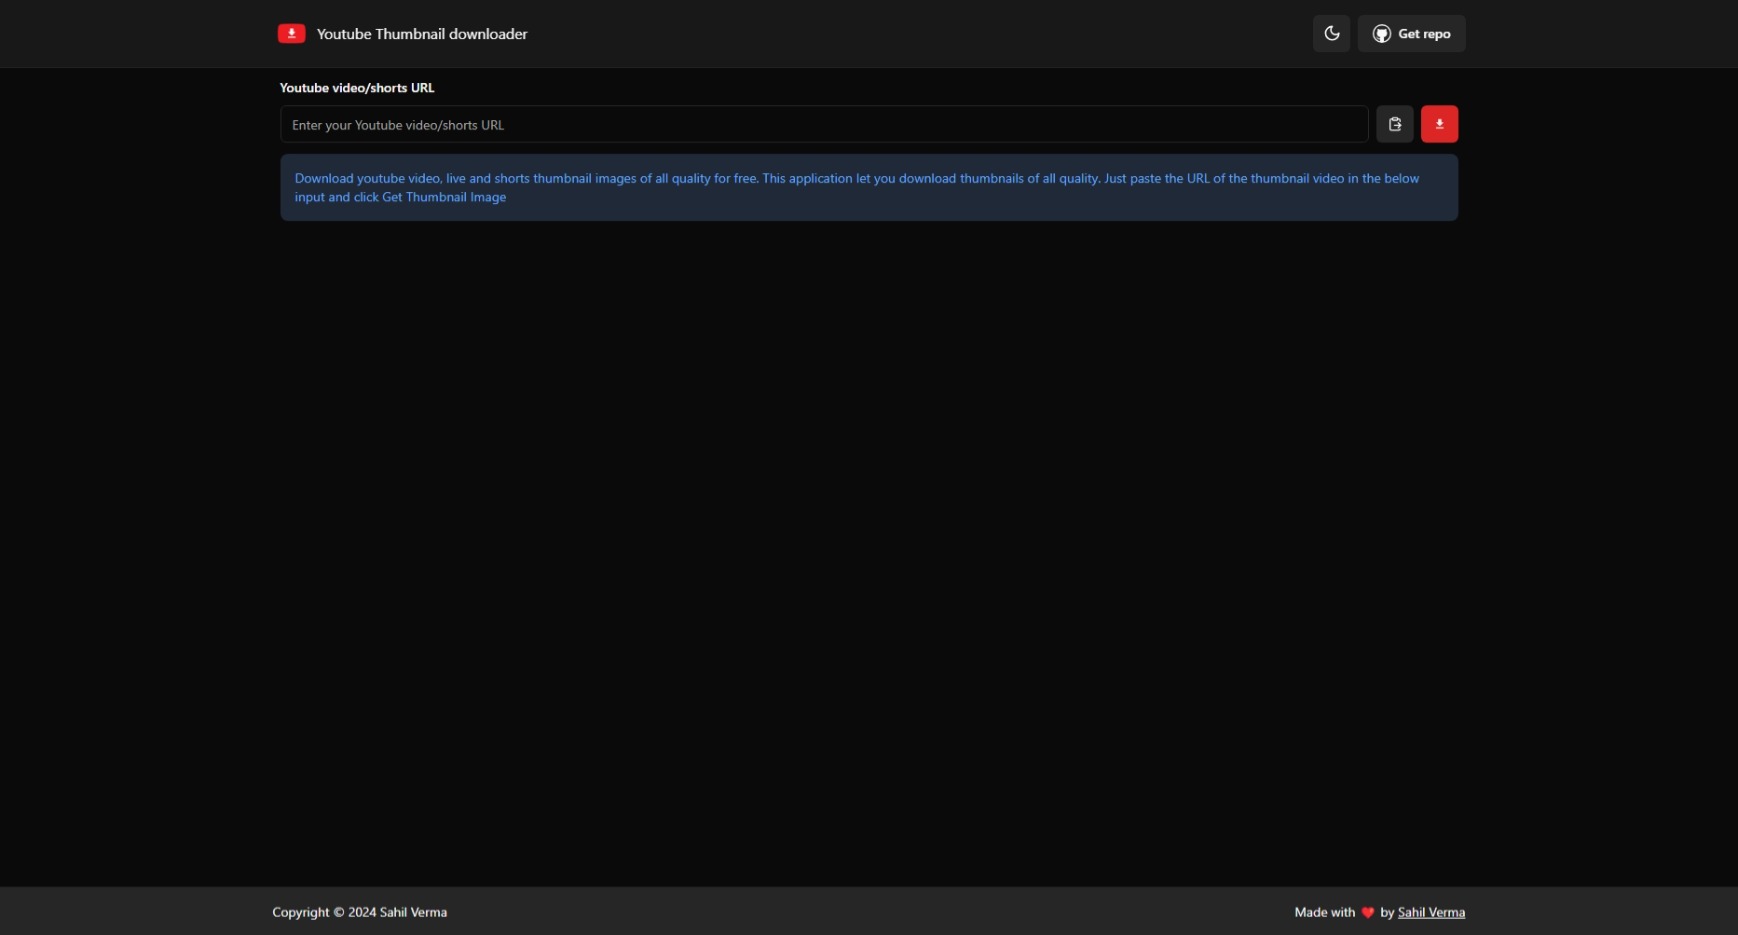Screen dimensions: 1738x935
Task: Click the URL input field
Action: click(x=824, y=125)
